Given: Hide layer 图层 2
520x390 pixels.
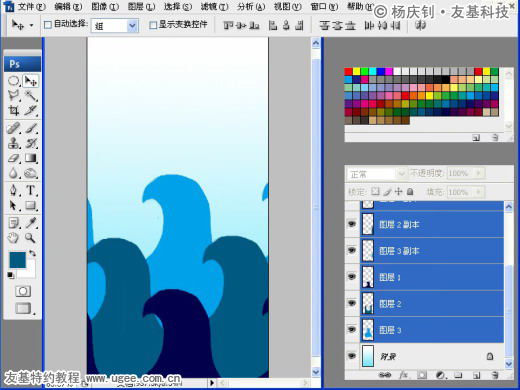Looking at the screenshot, I should [x=352, y=303].
